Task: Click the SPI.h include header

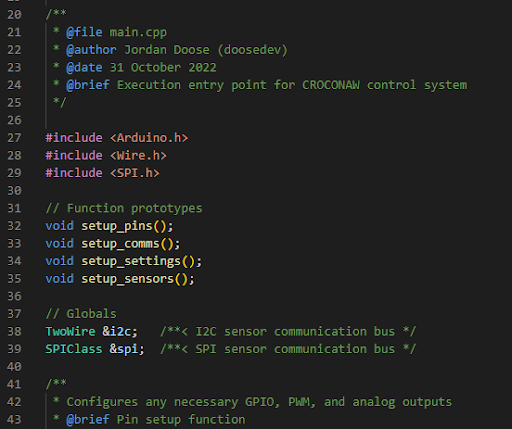Action: (x=135, y=173)
